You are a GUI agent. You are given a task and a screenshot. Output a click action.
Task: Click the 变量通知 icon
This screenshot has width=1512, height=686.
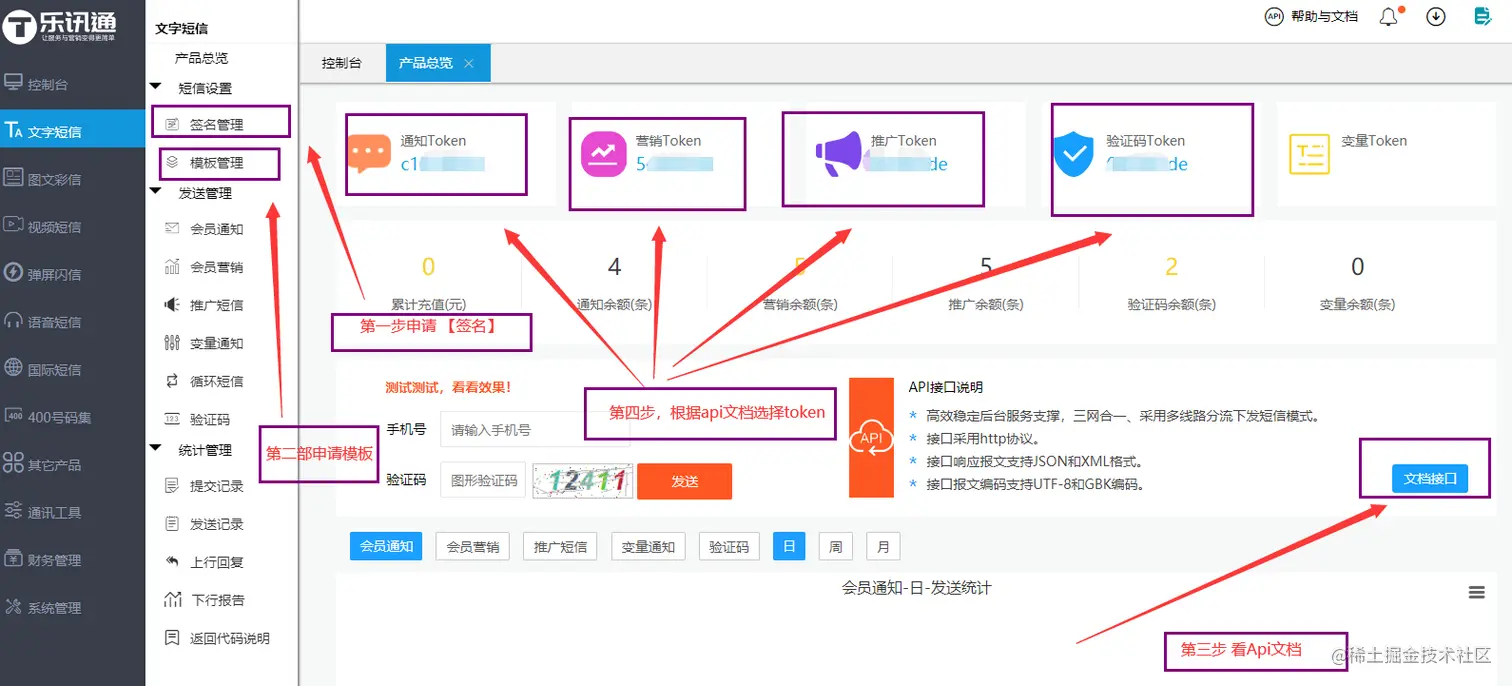tap(171, 343)
